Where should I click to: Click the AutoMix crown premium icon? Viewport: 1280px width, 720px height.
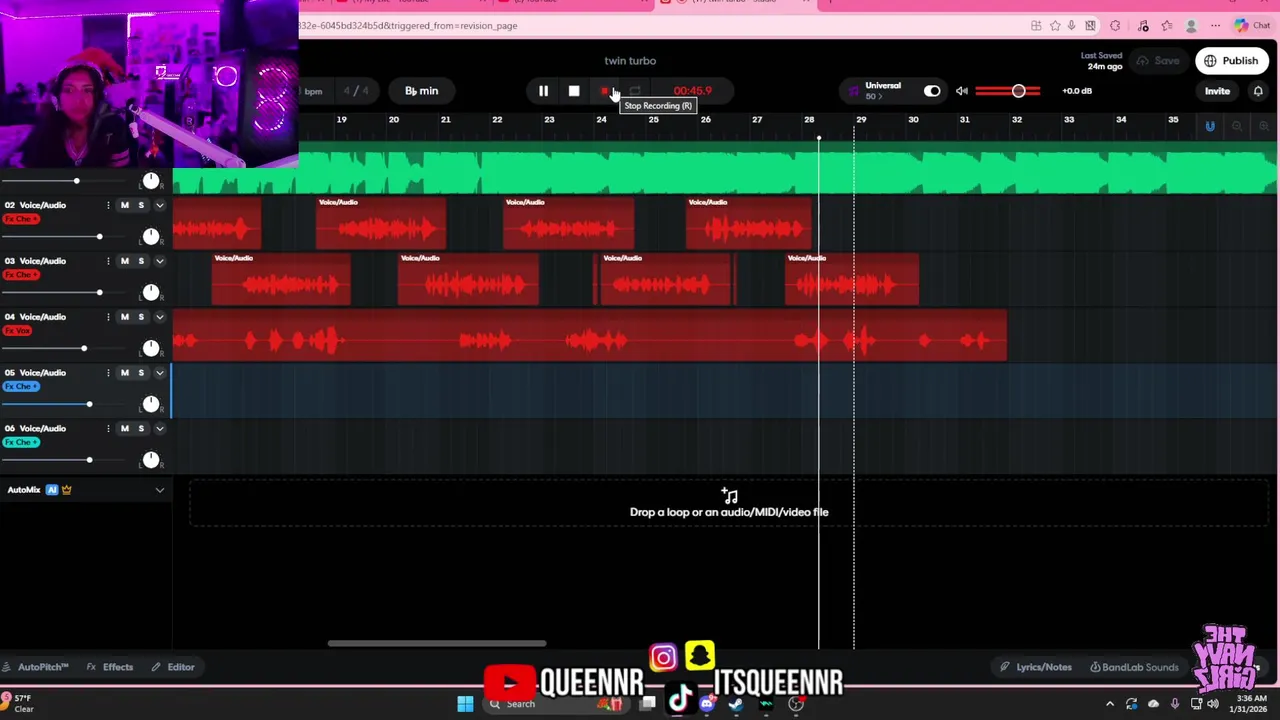67,490
